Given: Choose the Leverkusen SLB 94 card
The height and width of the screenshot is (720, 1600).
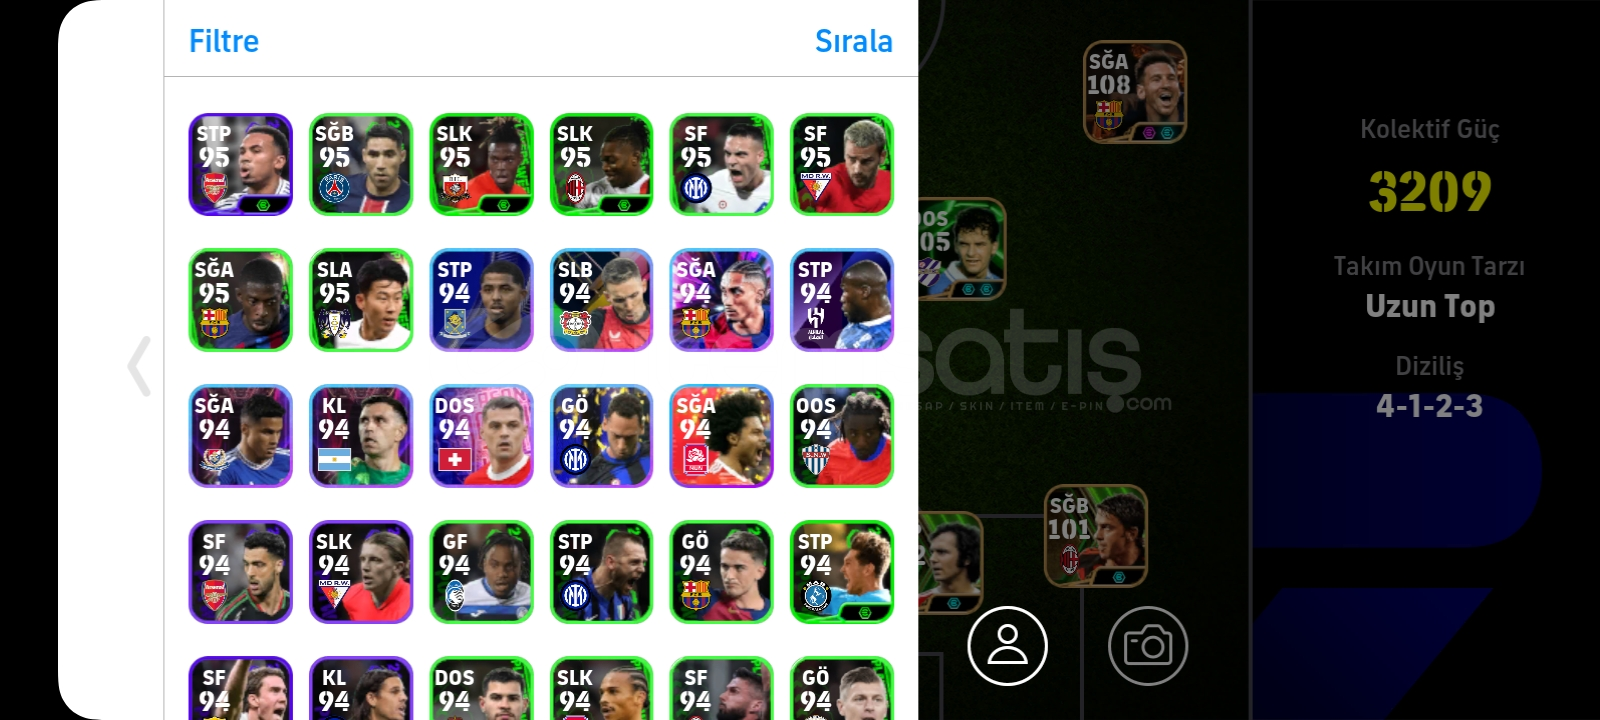Looking at the screenshot, I should click(601, 300).
